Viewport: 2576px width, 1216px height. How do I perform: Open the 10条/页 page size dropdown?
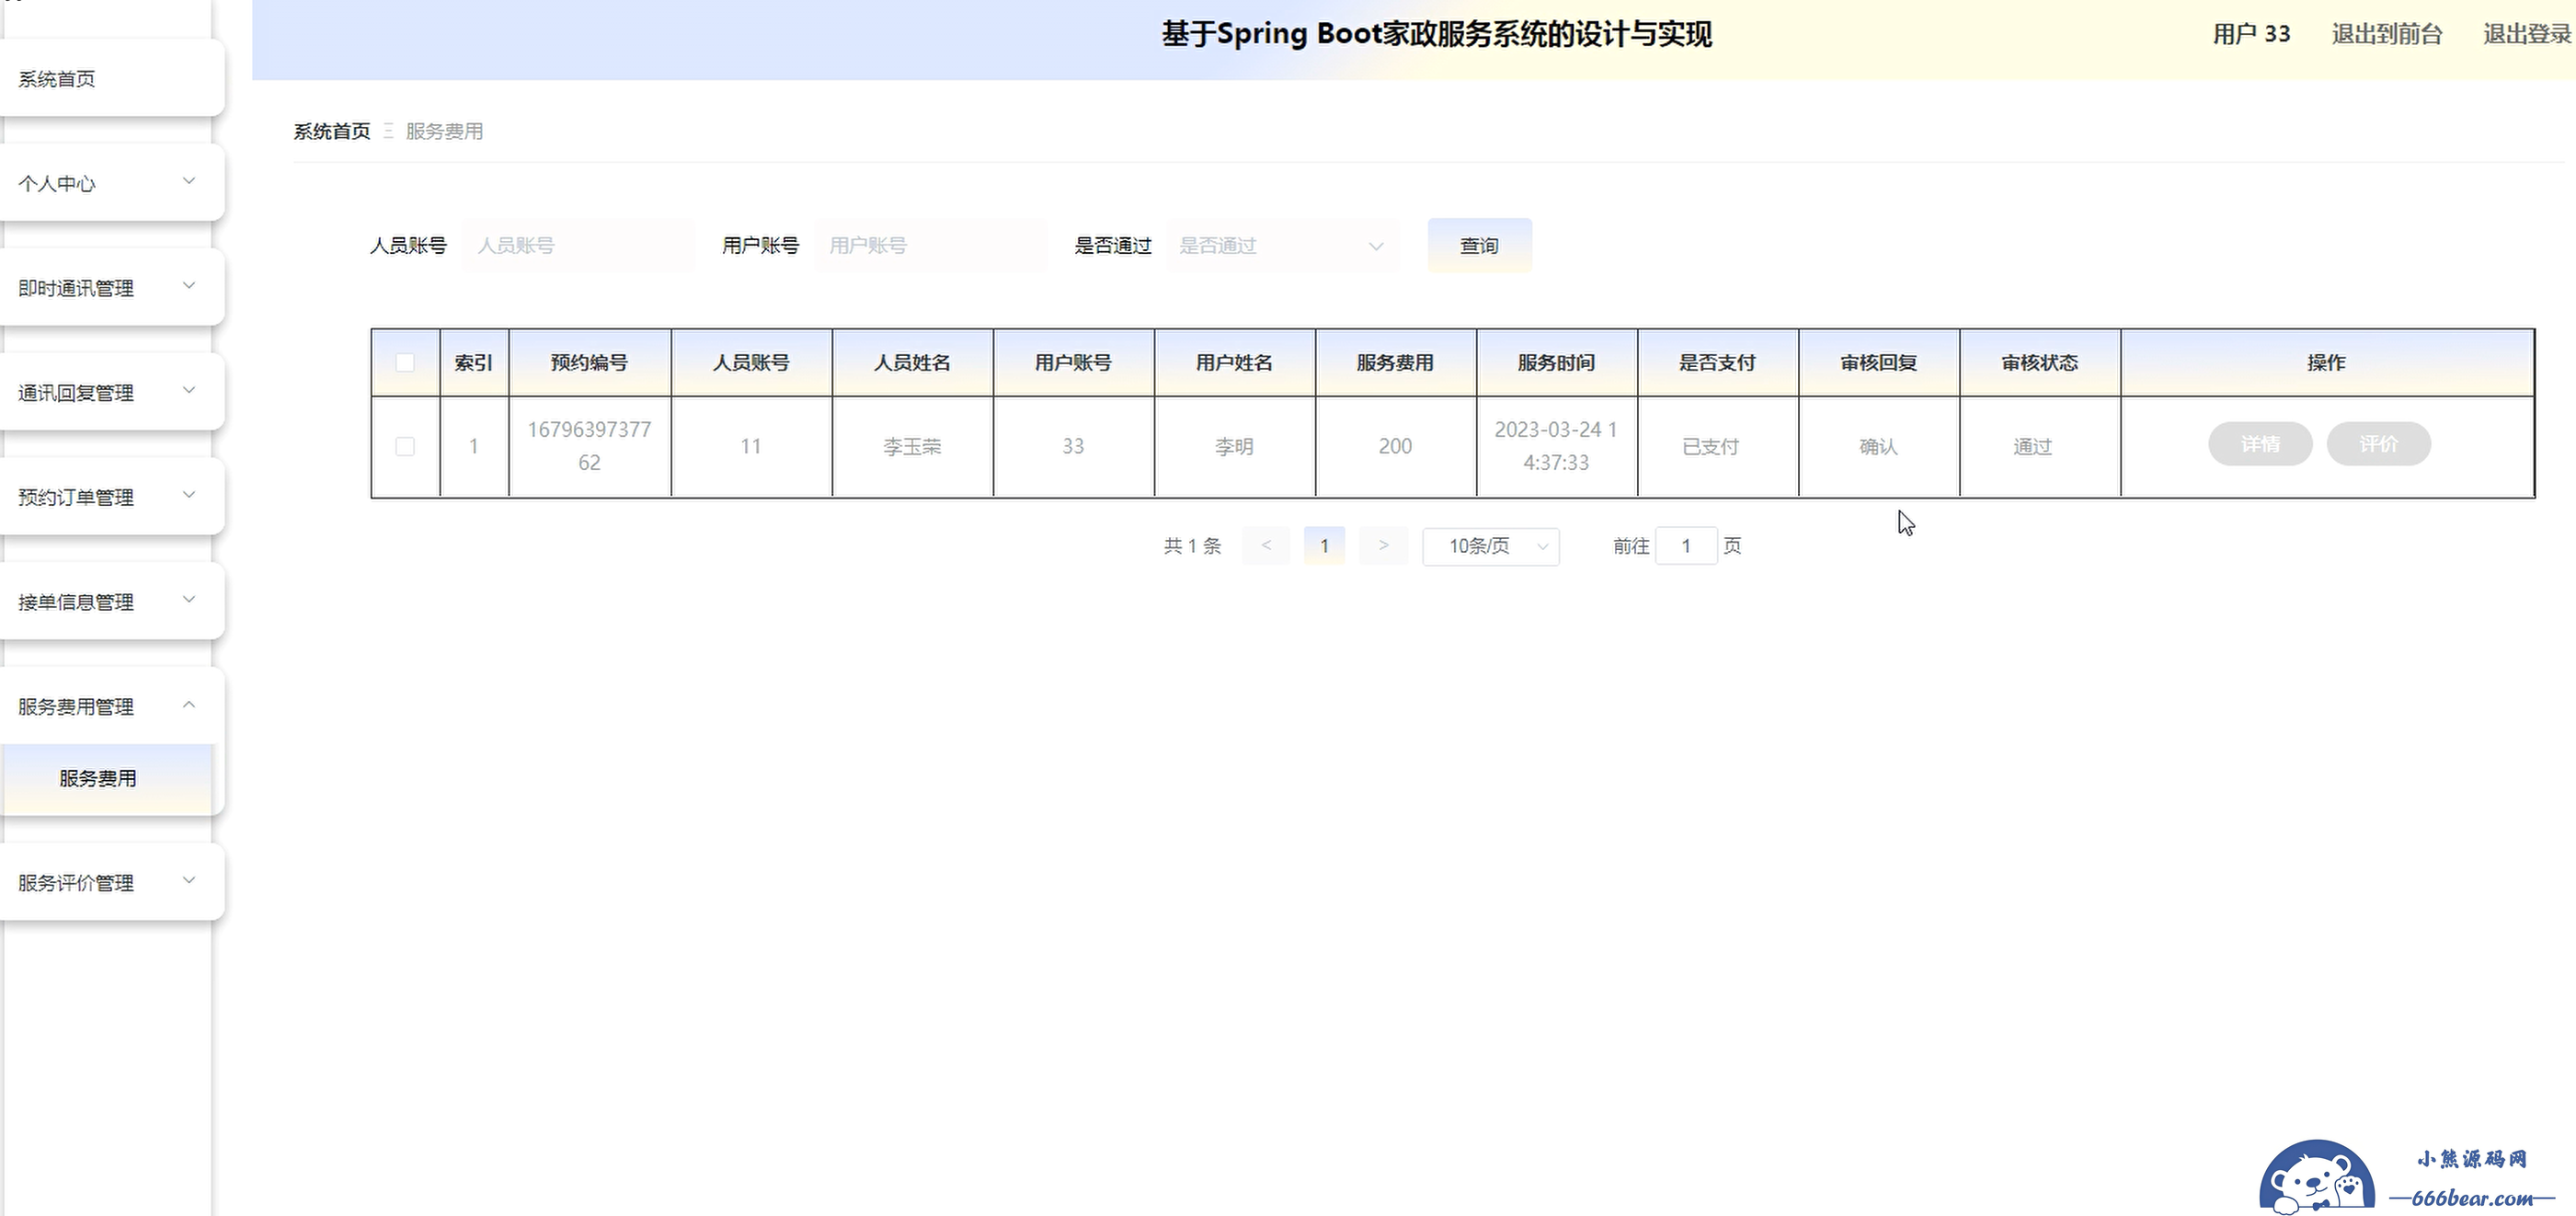pos(1490,546)
